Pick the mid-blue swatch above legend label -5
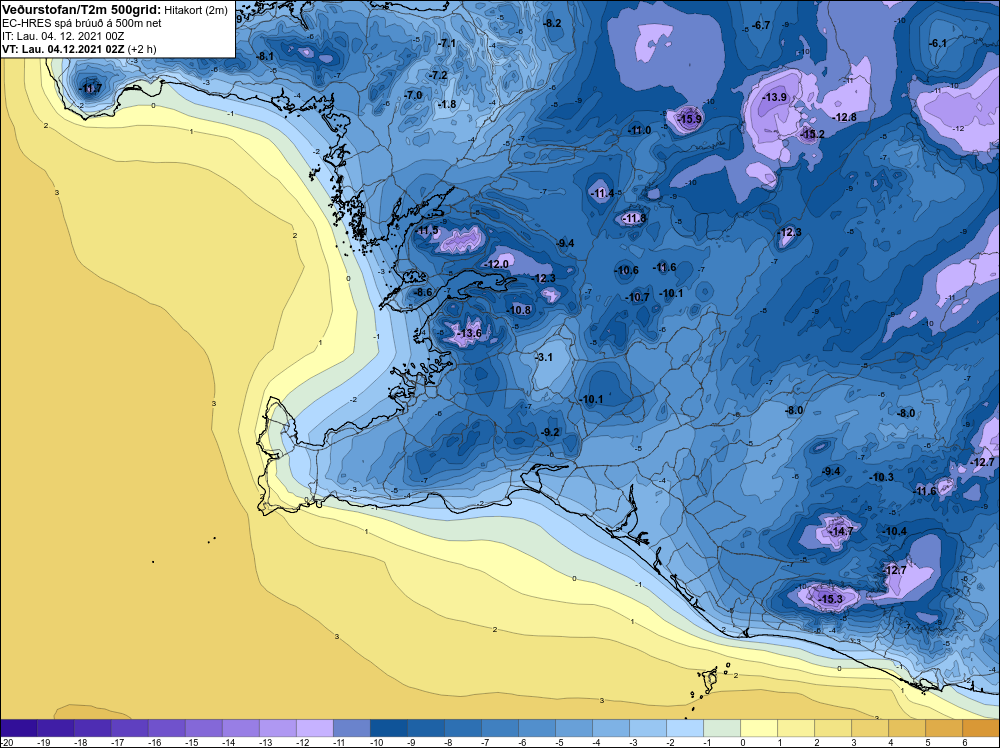 click(573, 728)
